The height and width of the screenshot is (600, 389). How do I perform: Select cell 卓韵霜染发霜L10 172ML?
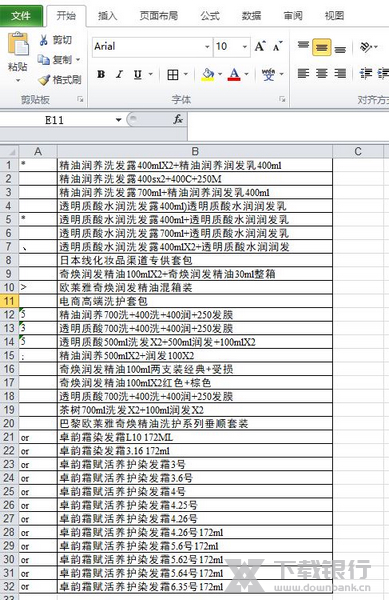195,437
